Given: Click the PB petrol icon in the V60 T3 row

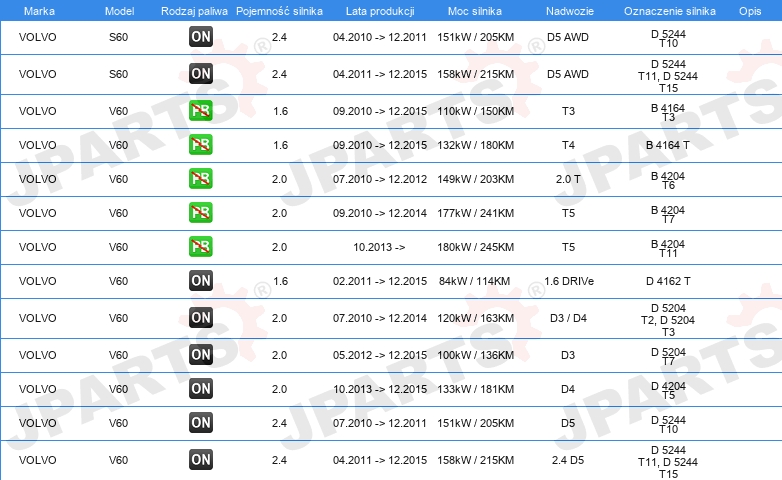Looking at the screenshot, I should 201,110.
